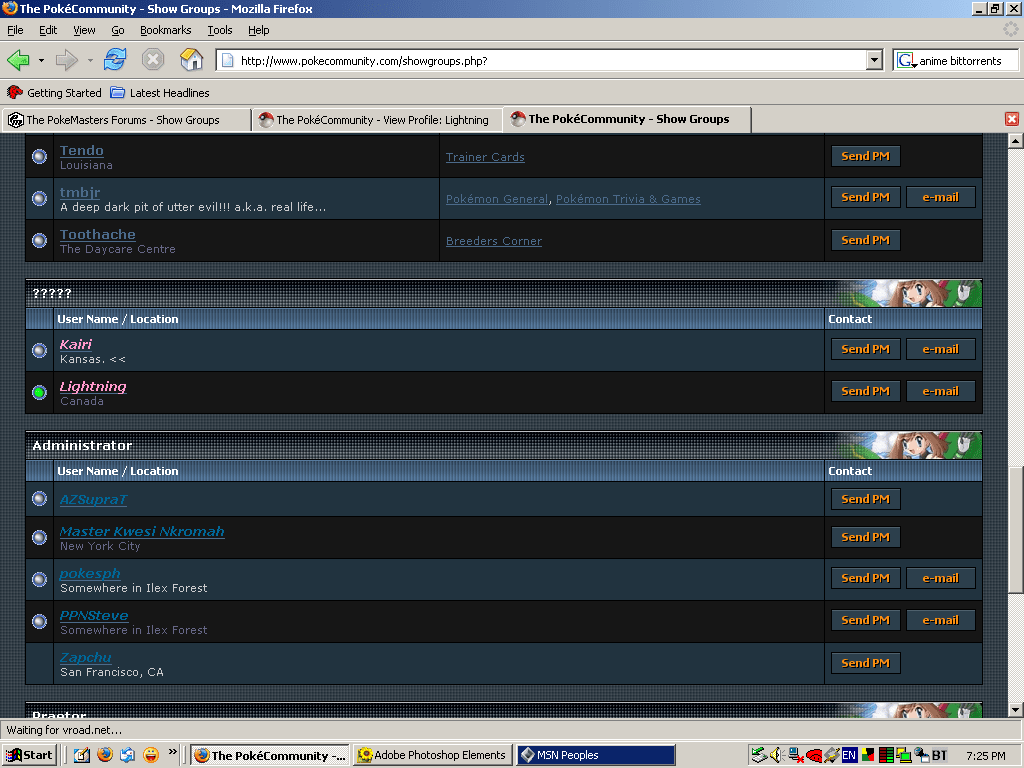
Task: Open Master Kwesi Nkromah's profile link
Action: (x=142, y=532)
